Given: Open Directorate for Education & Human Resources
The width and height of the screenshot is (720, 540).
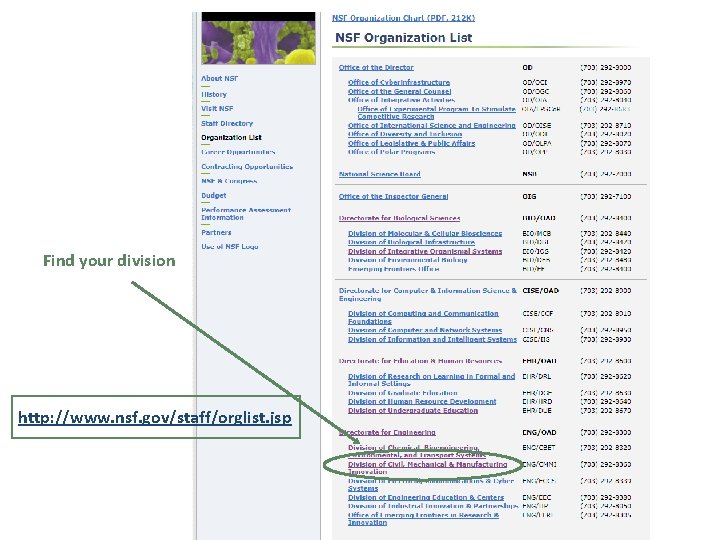Looking at the screenshot, I should 420,361.
